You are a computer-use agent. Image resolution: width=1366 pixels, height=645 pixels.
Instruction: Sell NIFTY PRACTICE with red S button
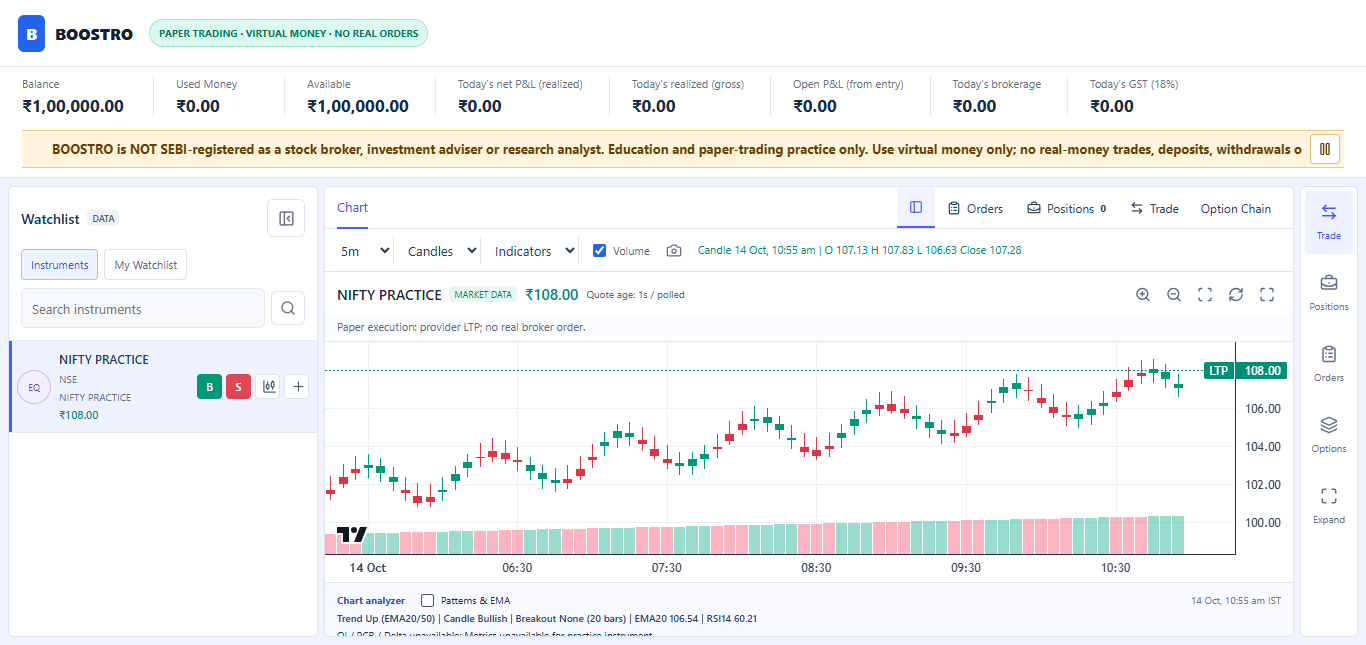238,387
